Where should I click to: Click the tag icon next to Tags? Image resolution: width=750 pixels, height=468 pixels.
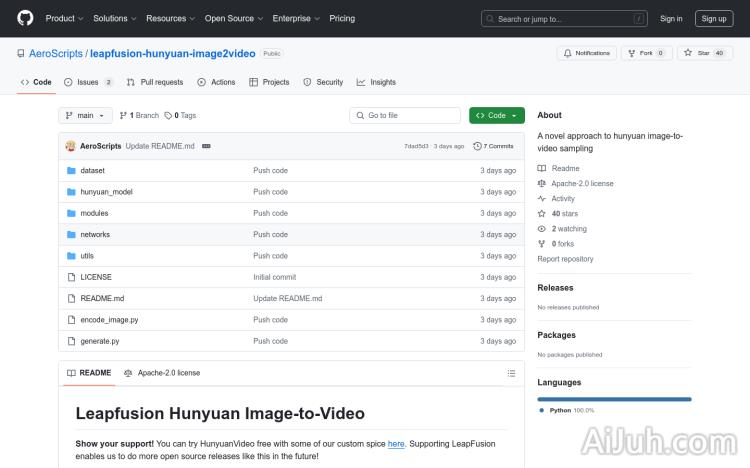click(x=168, y=116)
